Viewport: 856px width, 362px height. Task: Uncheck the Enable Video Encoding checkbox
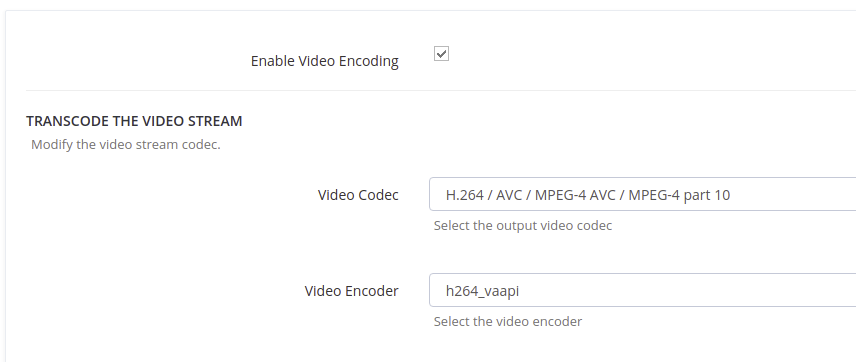[x=441, y=54]
